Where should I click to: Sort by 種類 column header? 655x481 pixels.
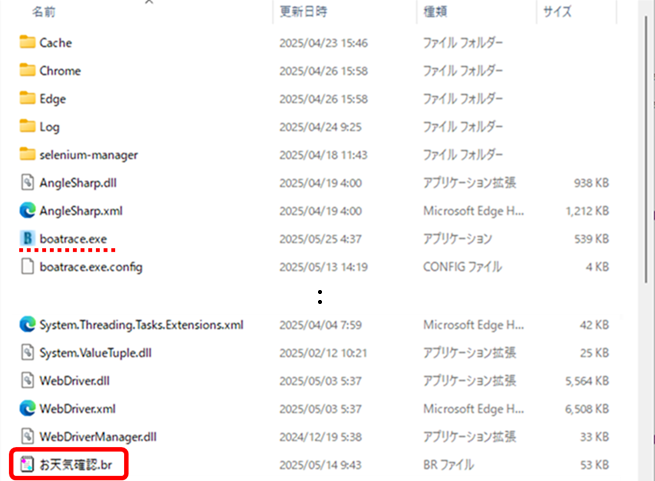click(435, 12)
